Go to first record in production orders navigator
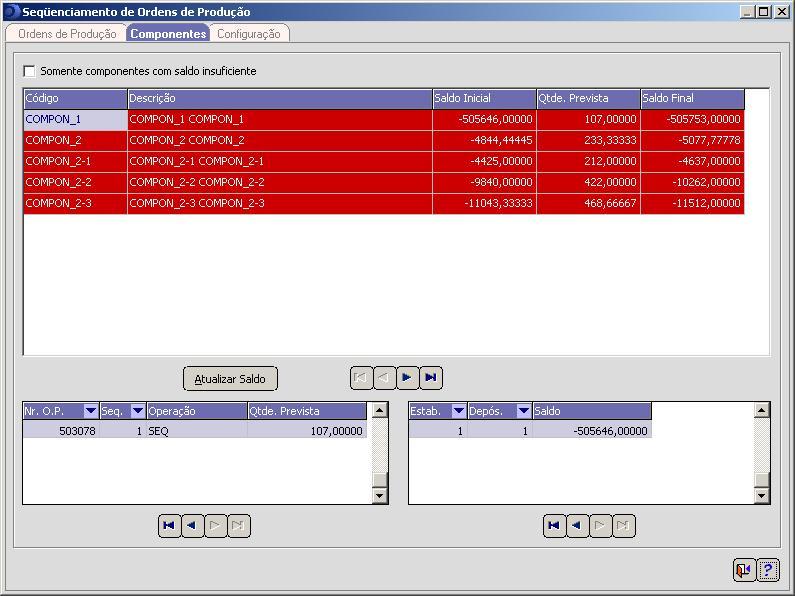 [x=169, y=526]
